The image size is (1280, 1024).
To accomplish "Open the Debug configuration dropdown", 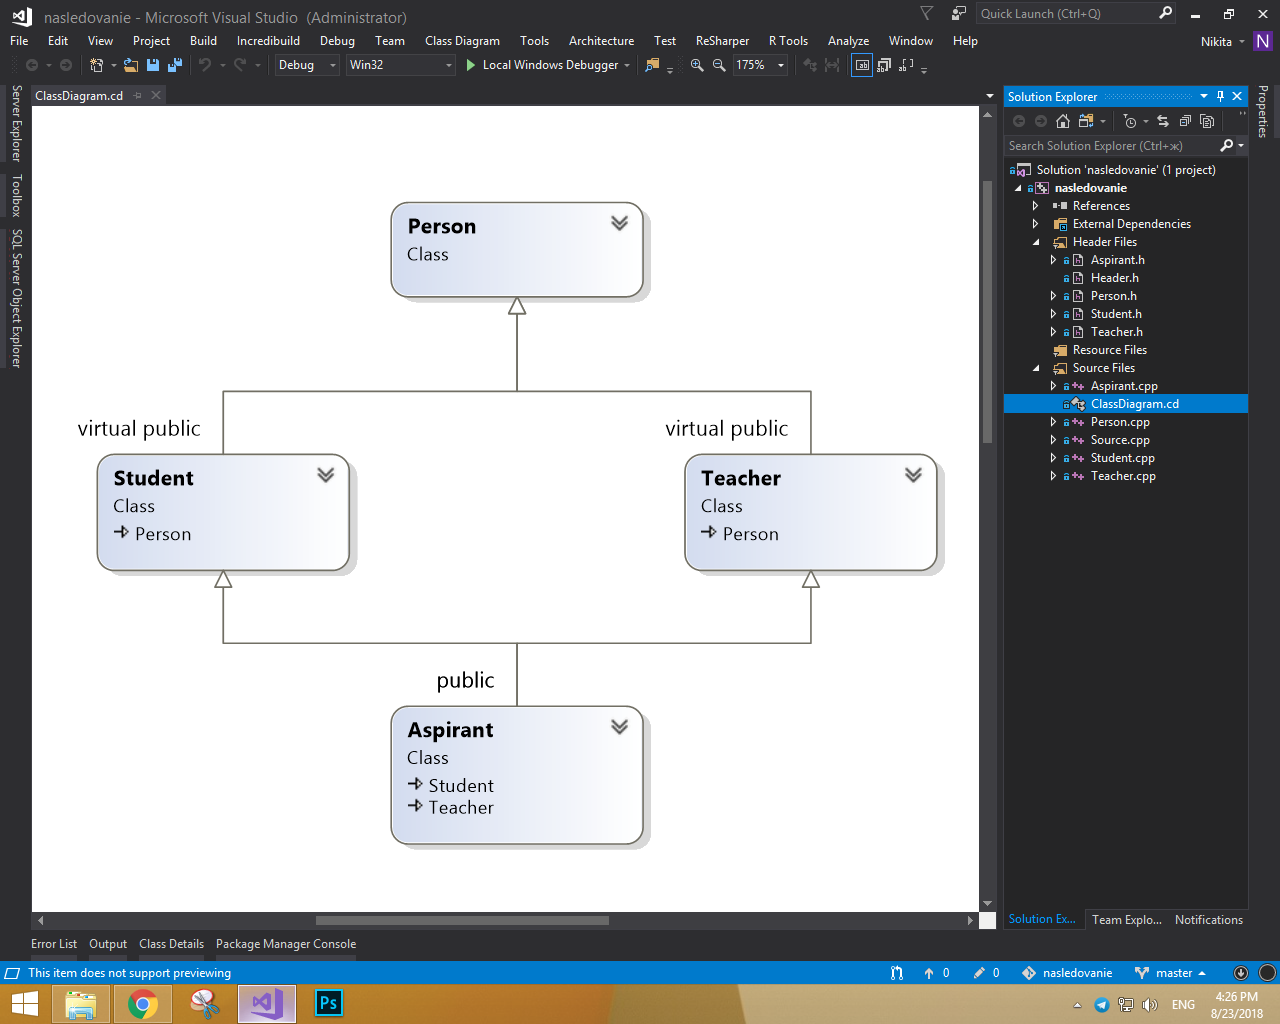I will coord(309,65).
